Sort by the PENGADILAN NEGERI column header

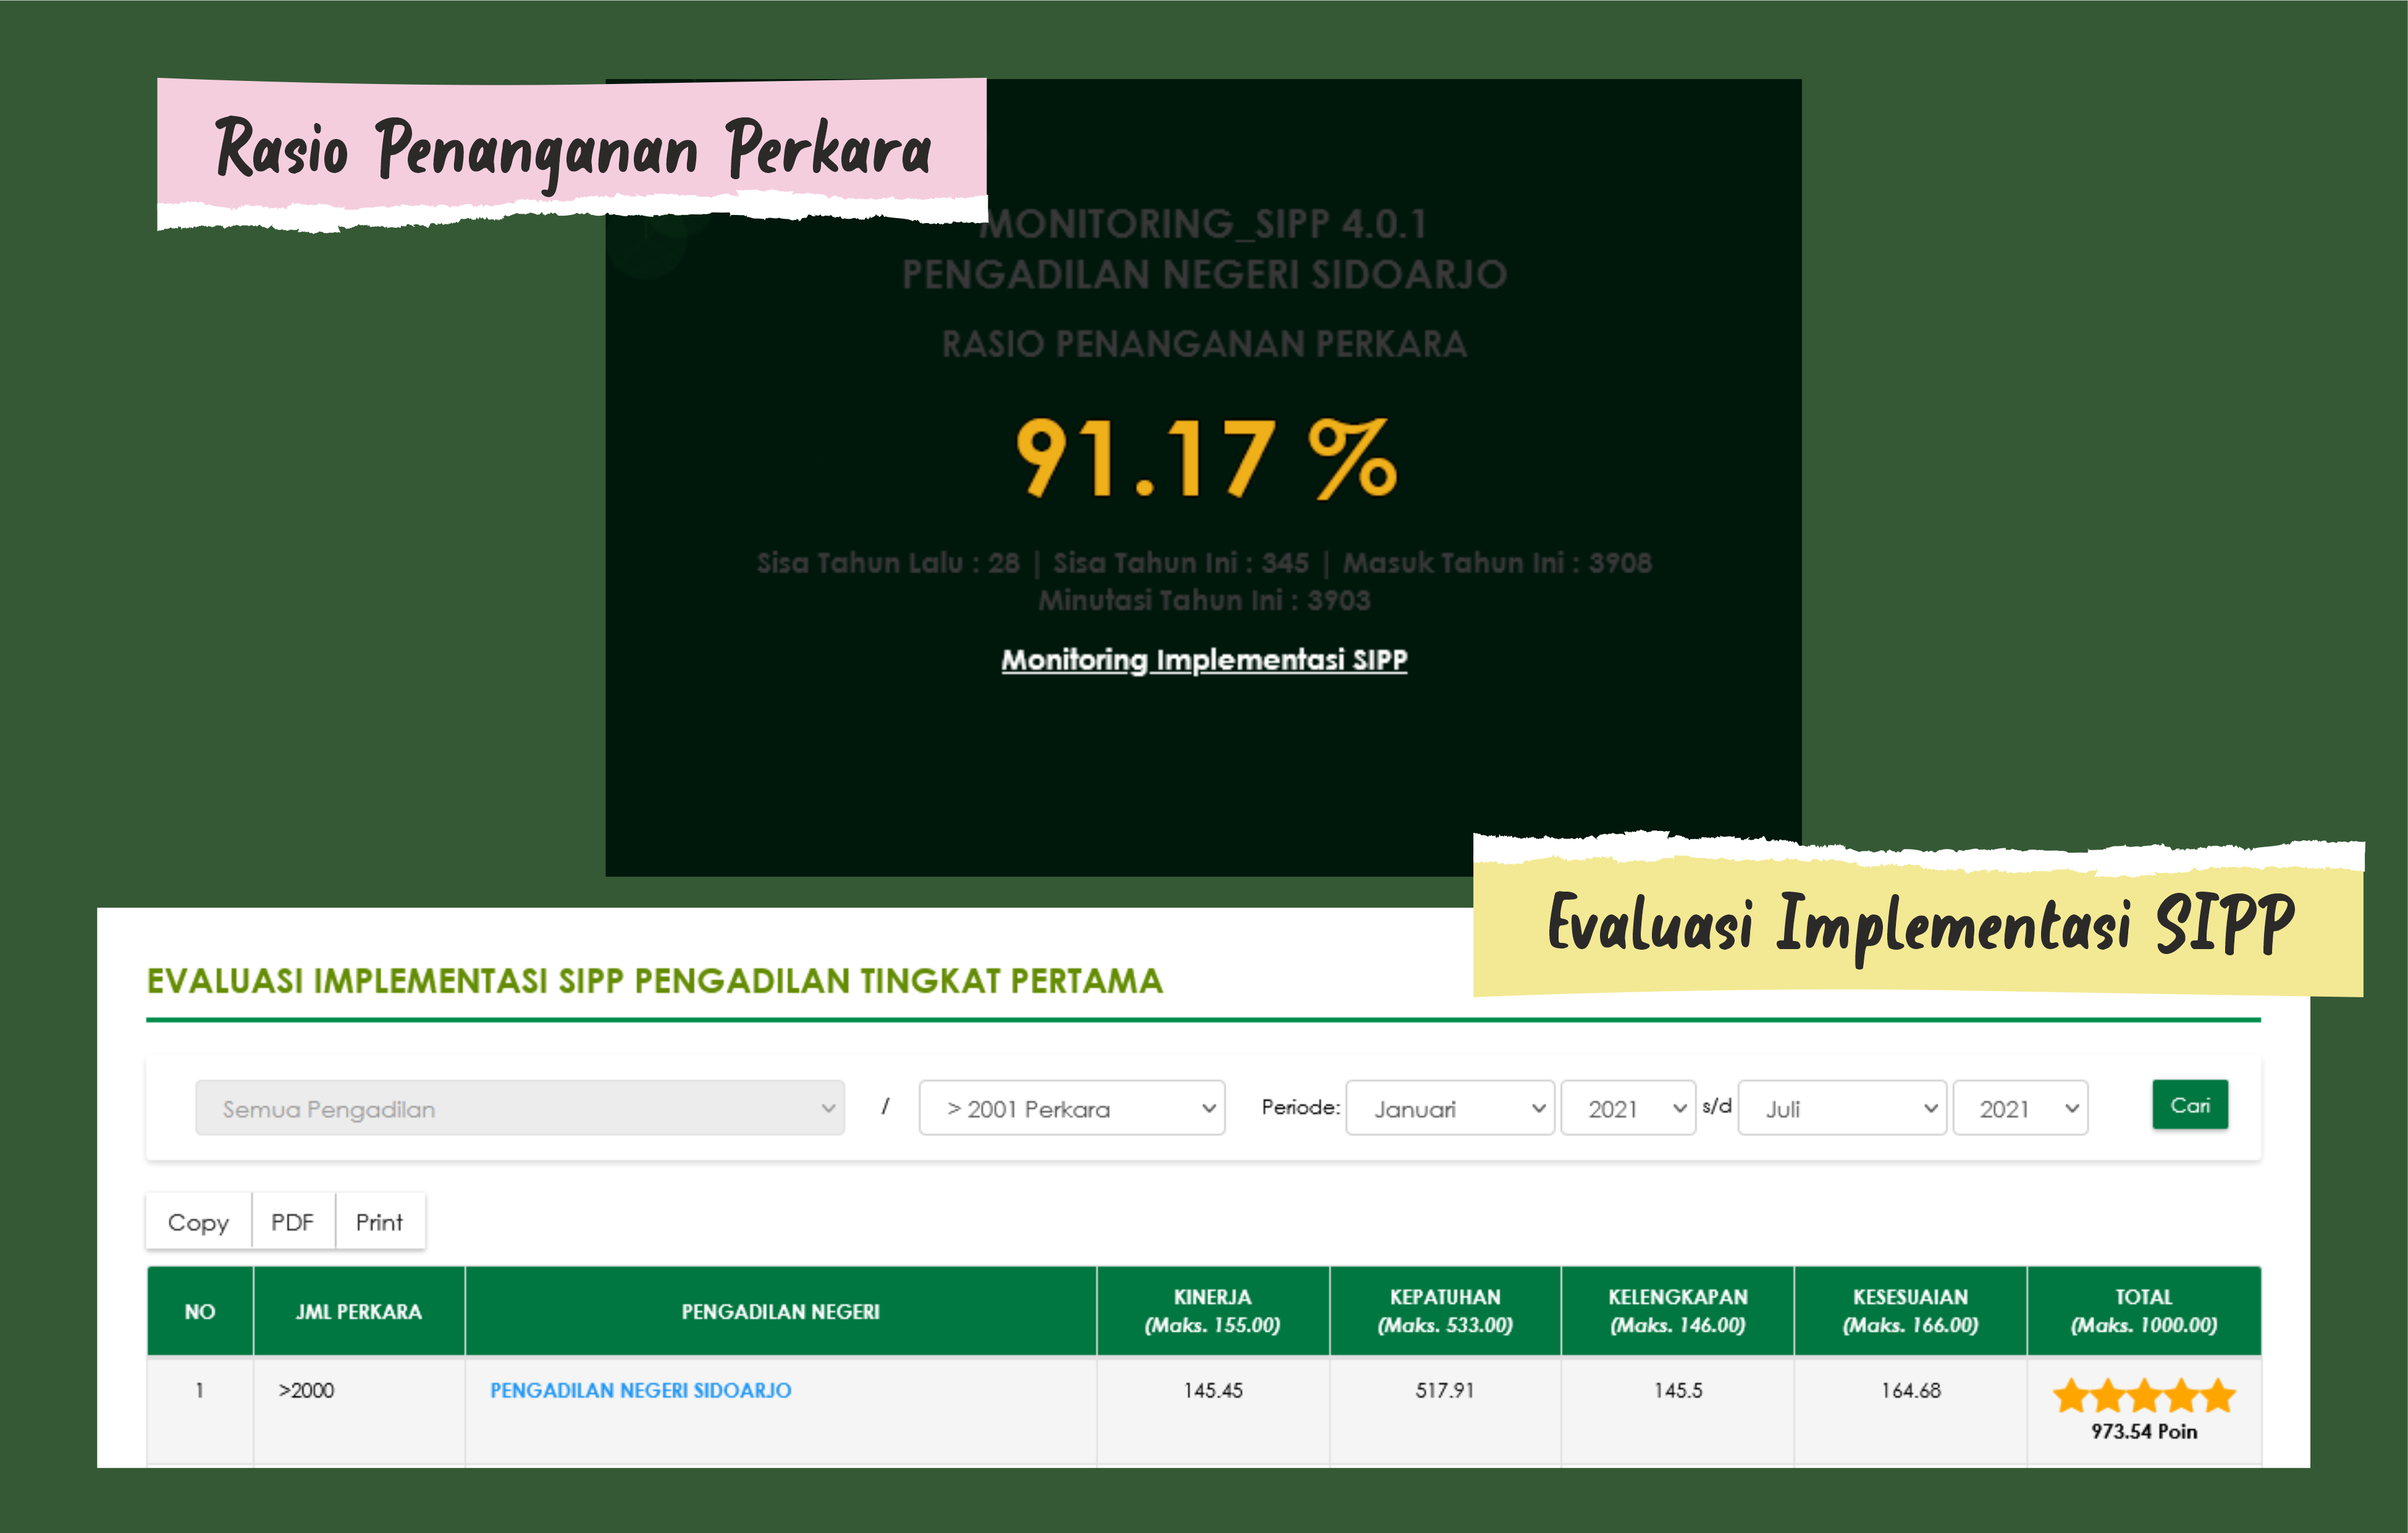point(781,1311)
